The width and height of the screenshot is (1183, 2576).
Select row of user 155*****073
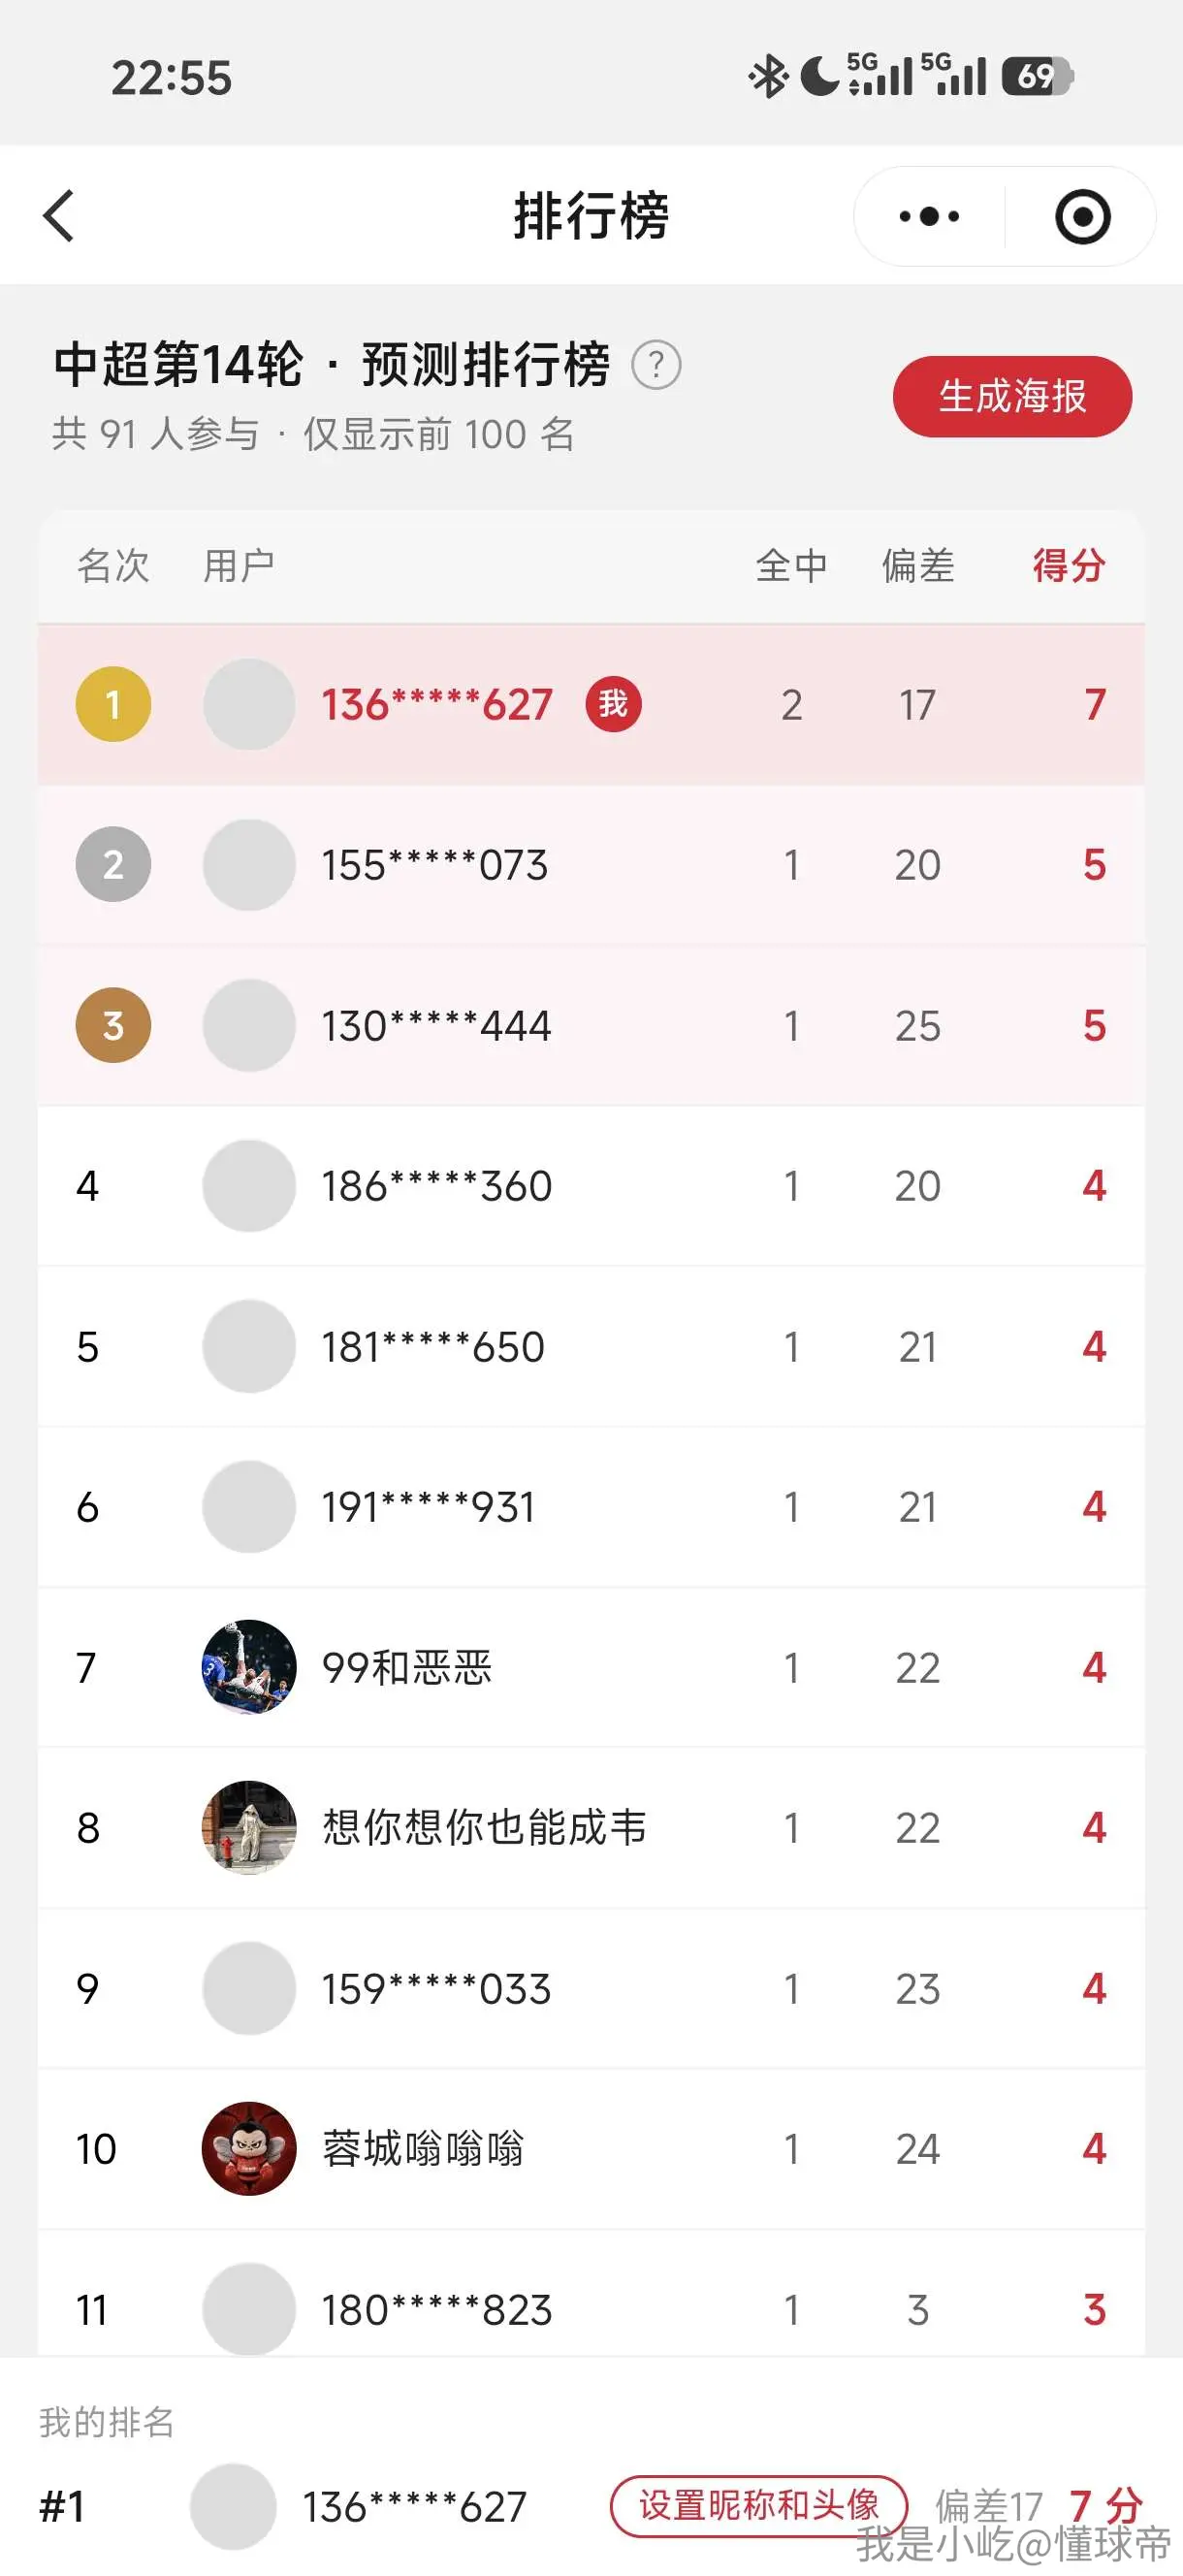(x=591, y=865)
